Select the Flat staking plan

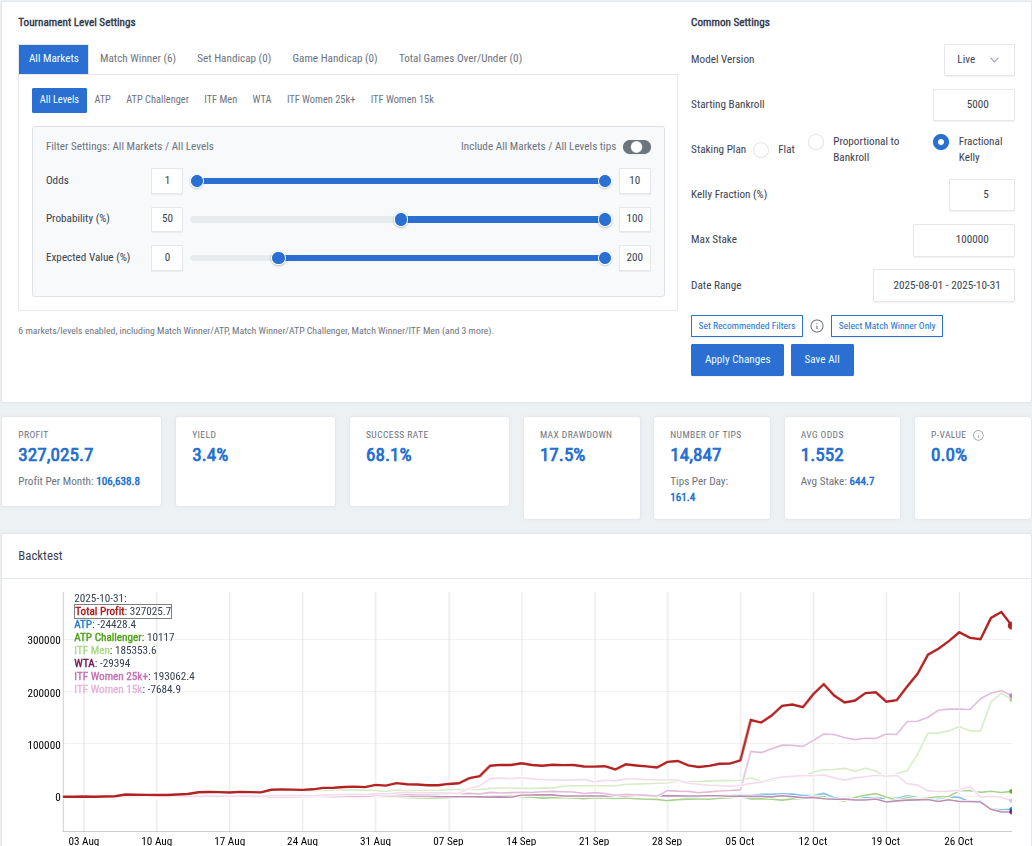point(763,148)
